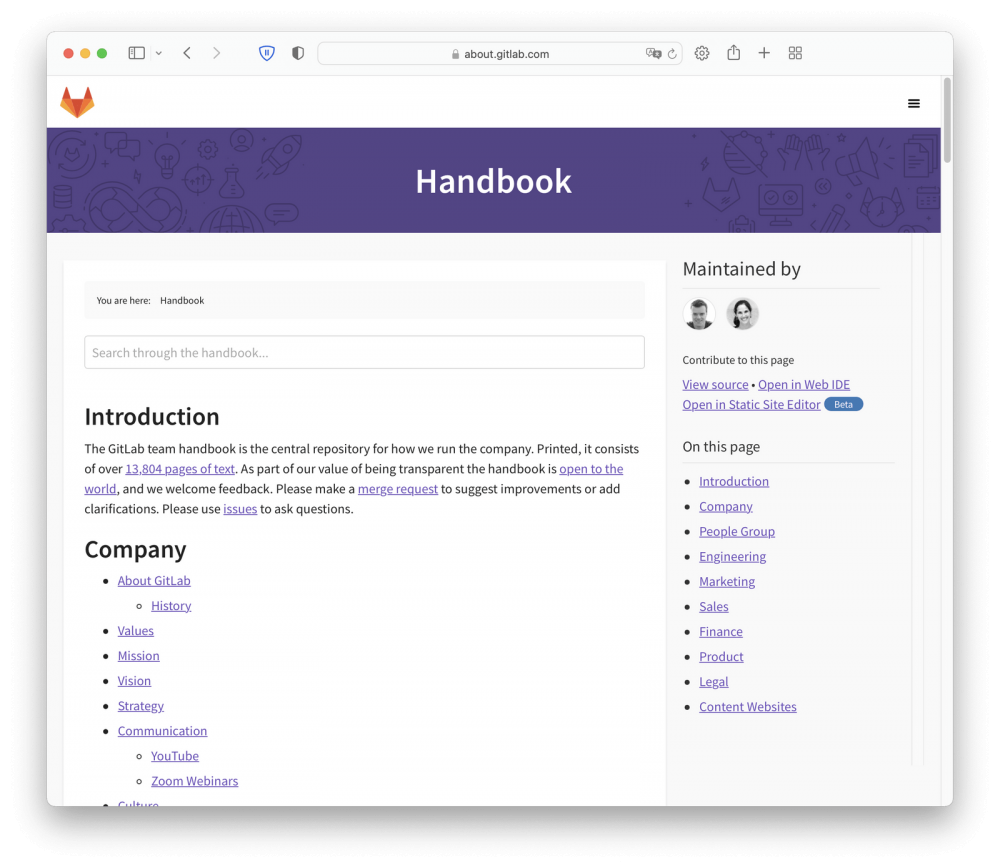Expand the sidebar tab group dropdown arrow
This screenshot has height=868, width=1000.
159,54
